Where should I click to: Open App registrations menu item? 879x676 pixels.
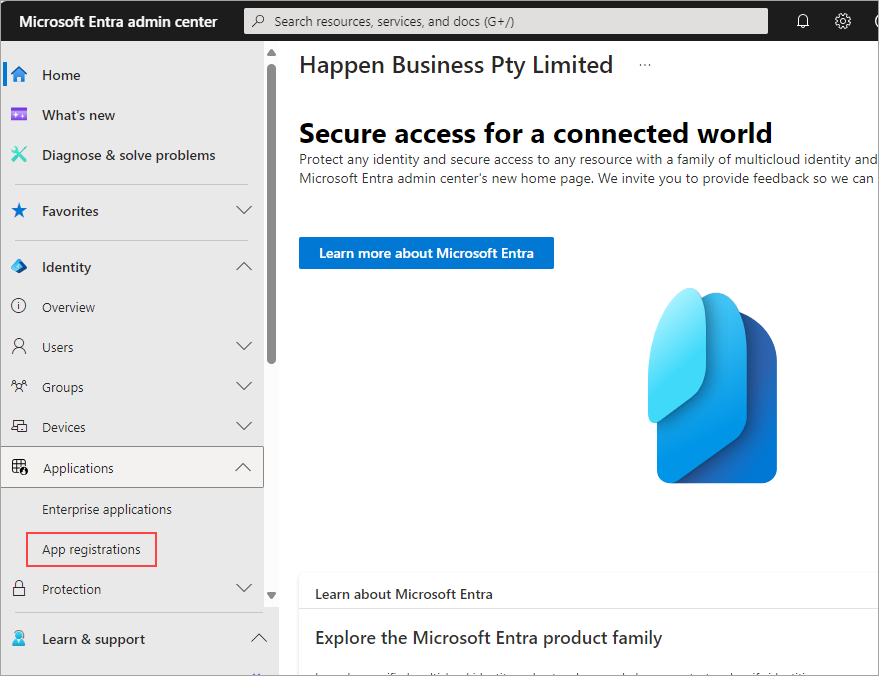pyautogui.click(x=91, y=549)
